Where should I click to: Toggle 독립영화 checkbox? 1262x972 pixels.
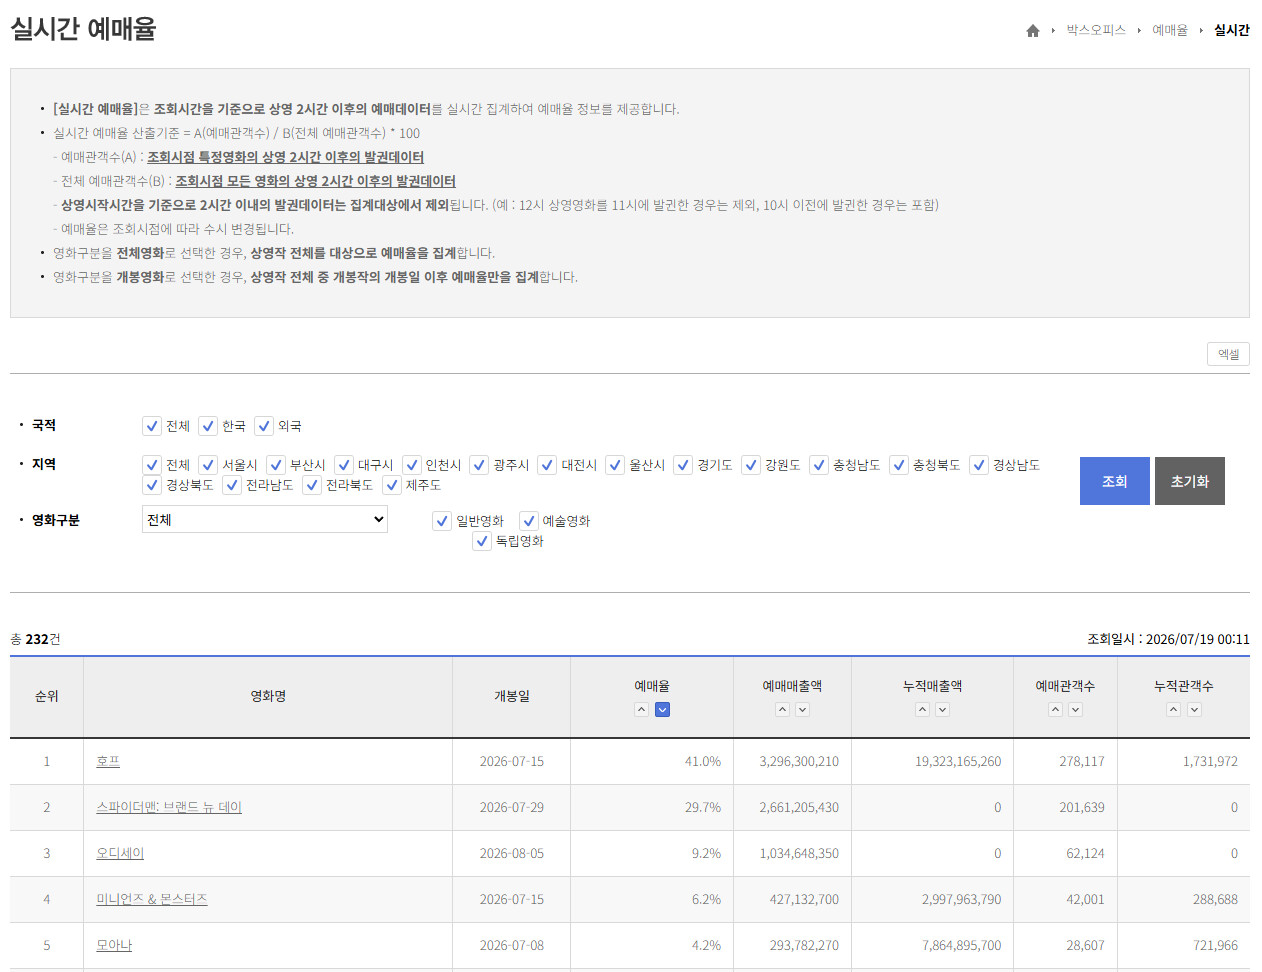(x=482, y=541)
